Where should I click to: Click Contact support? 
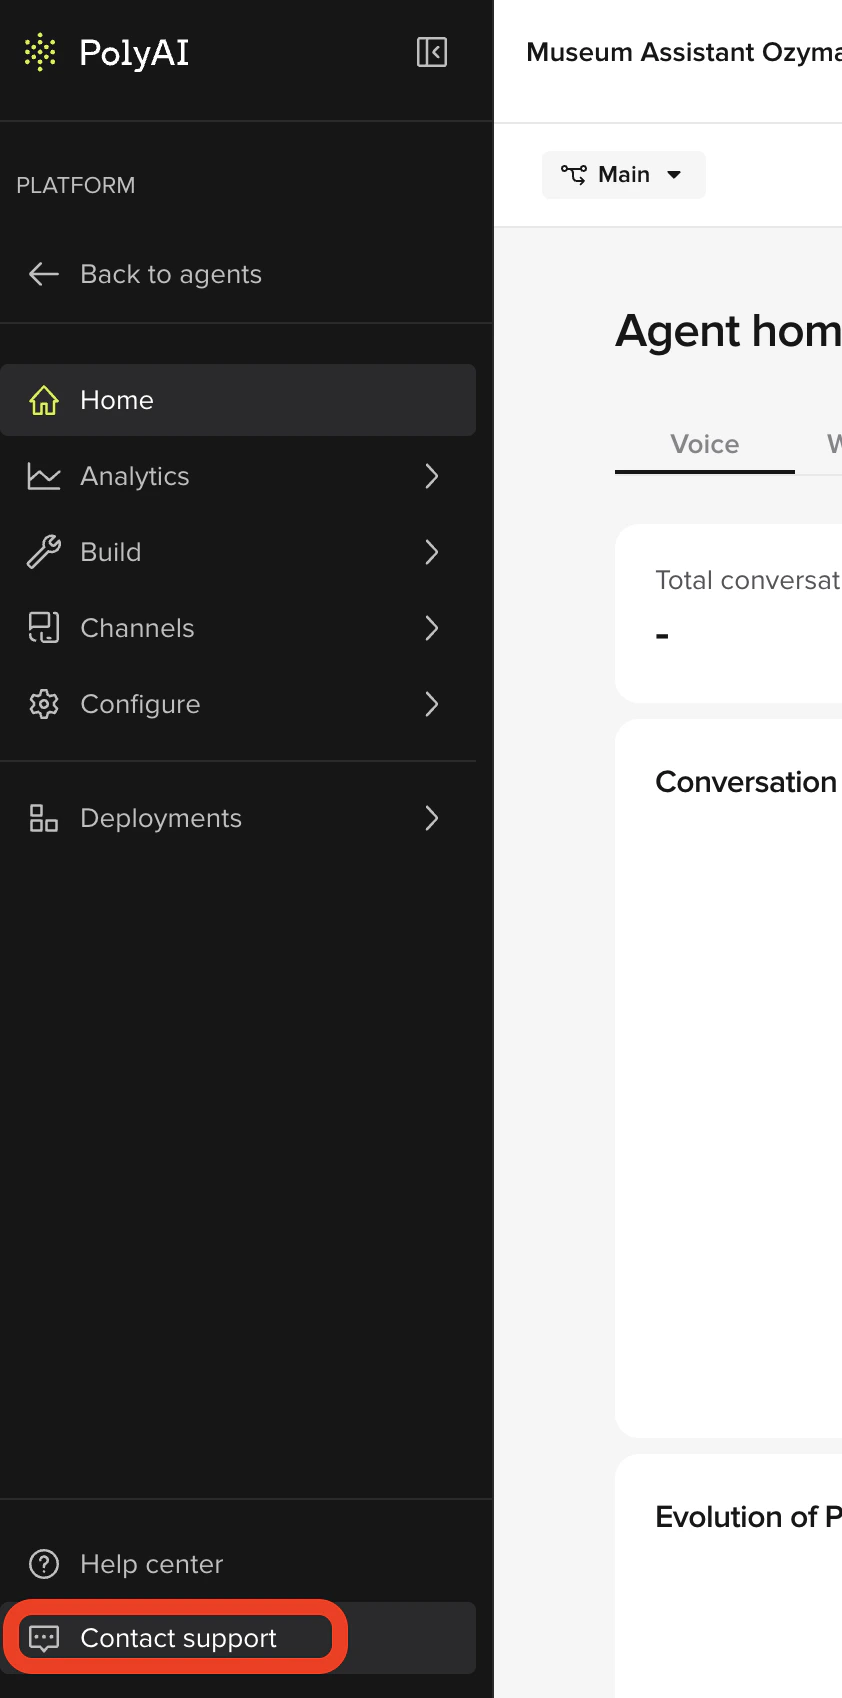[238, 1638]
